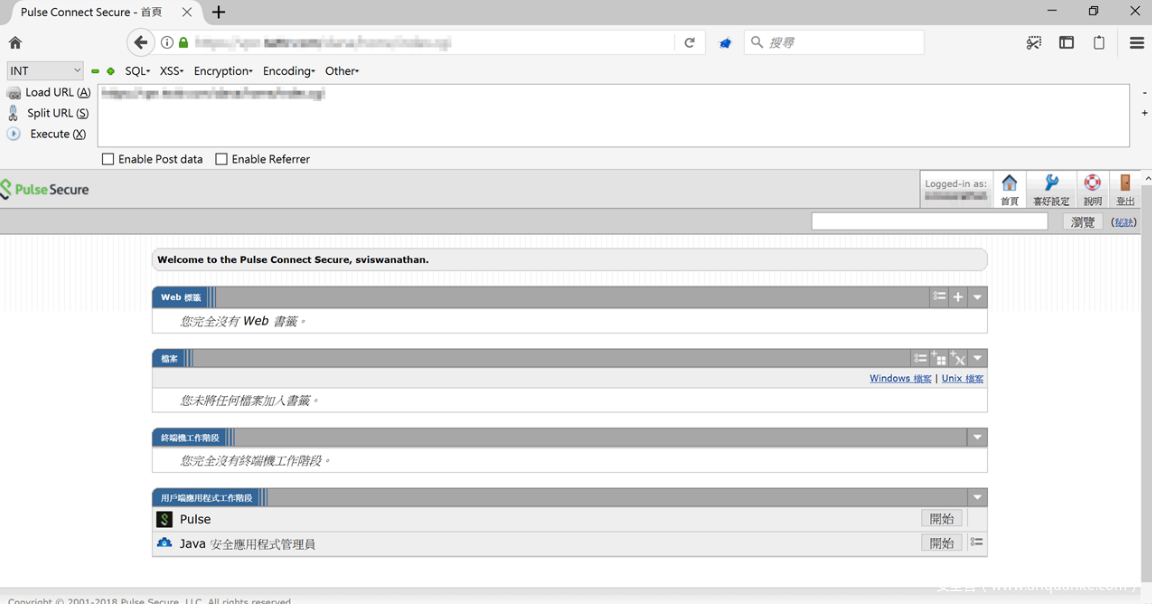Open the screenshot tool icon in toolbar
1152x604 pixels.
click(x=1034, y=43)
